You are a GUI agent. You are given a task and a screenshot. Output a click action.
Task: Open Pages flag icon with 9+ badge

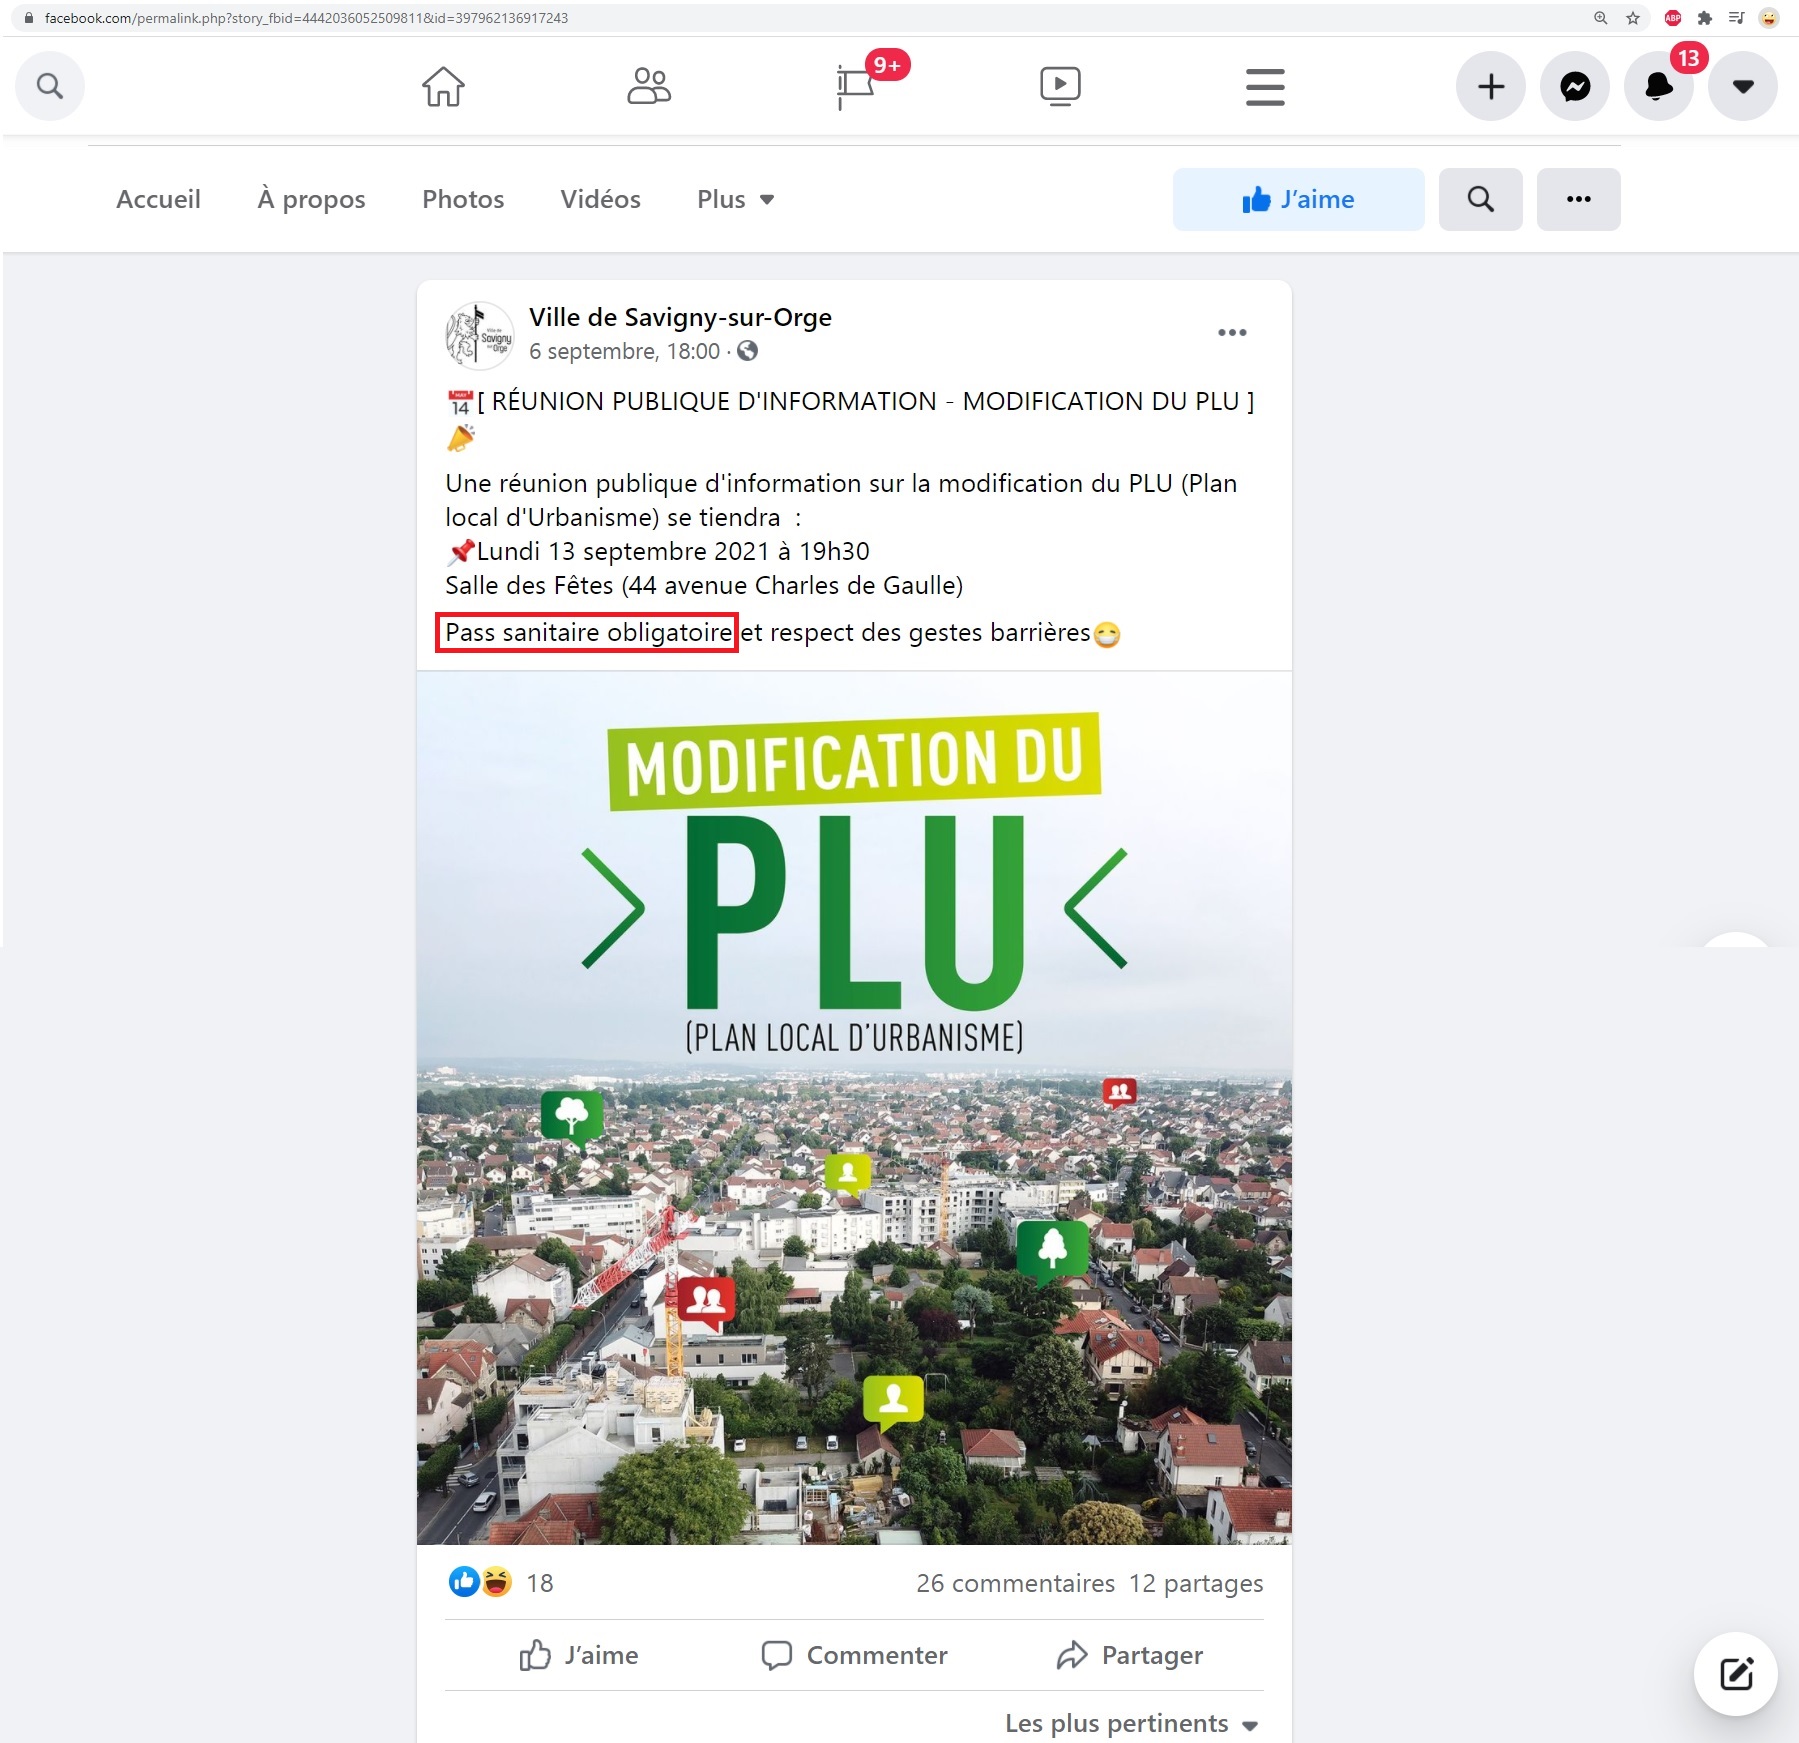[x=856, y=87]
